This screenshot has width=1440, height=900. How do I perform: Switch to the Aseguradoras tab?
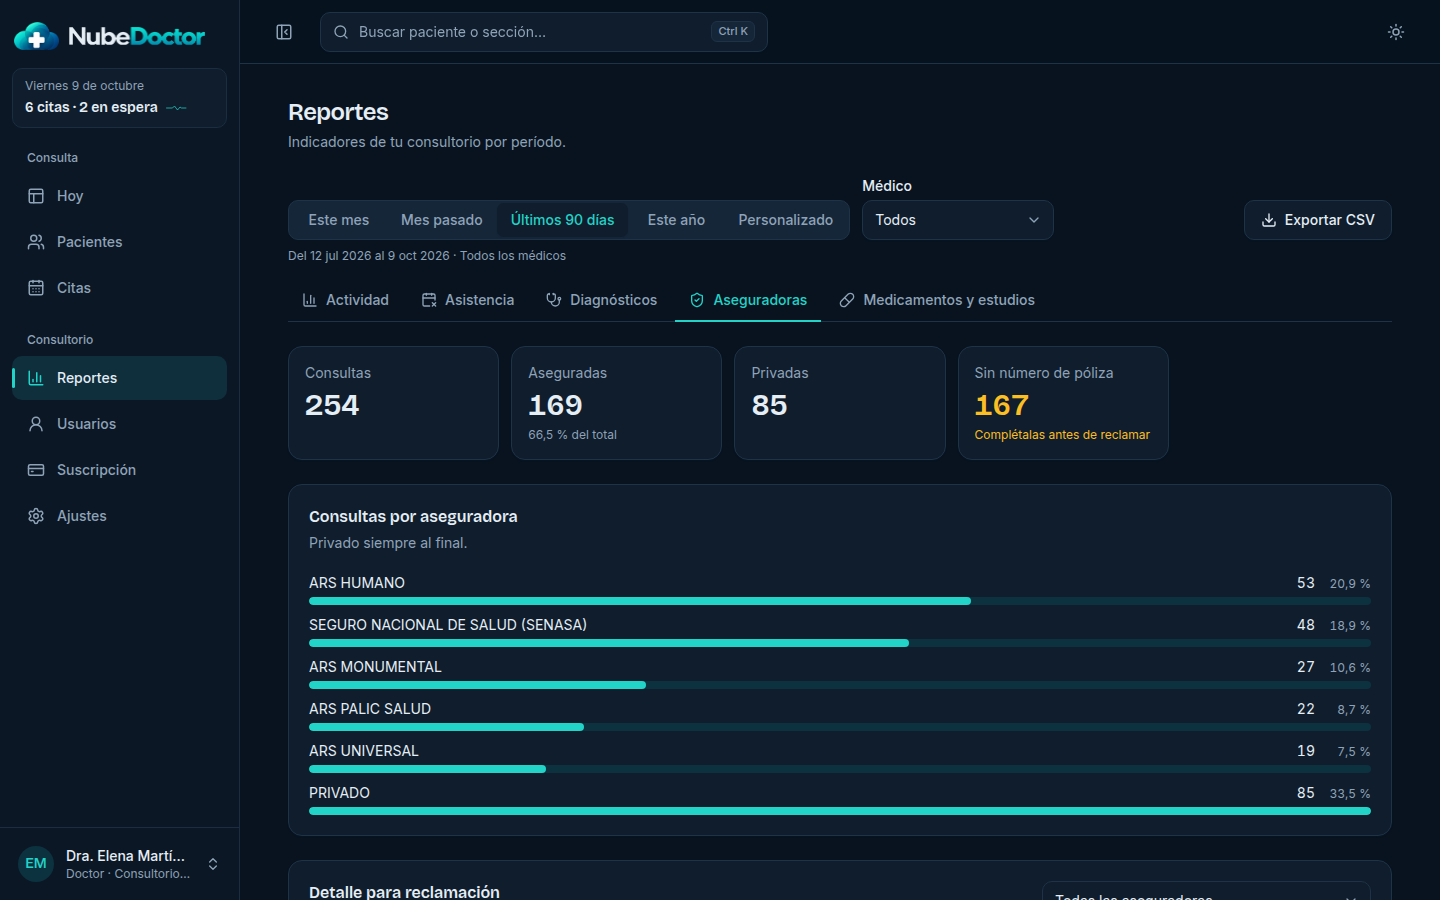[x=748, y=300]
